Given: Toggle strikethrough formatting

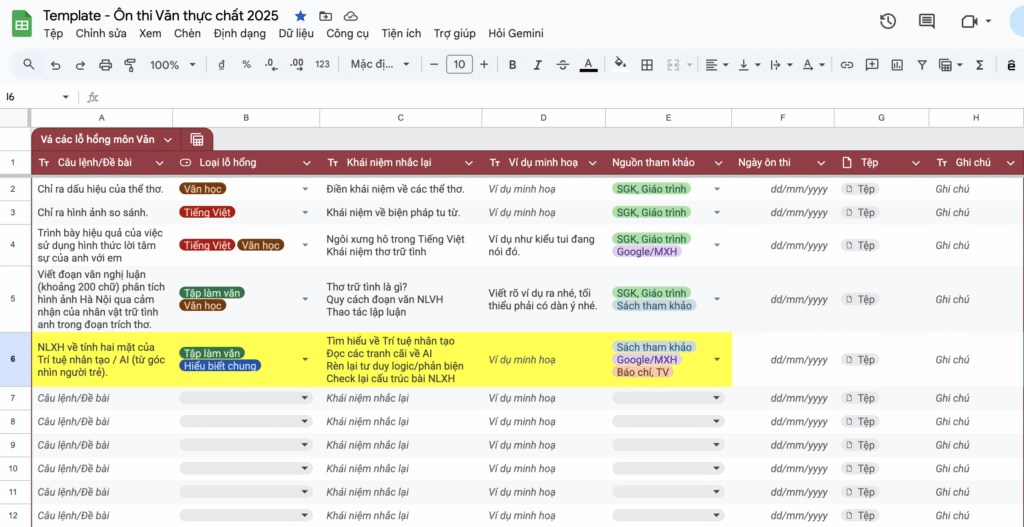Looking at the screenshot, I should (563, 65).
